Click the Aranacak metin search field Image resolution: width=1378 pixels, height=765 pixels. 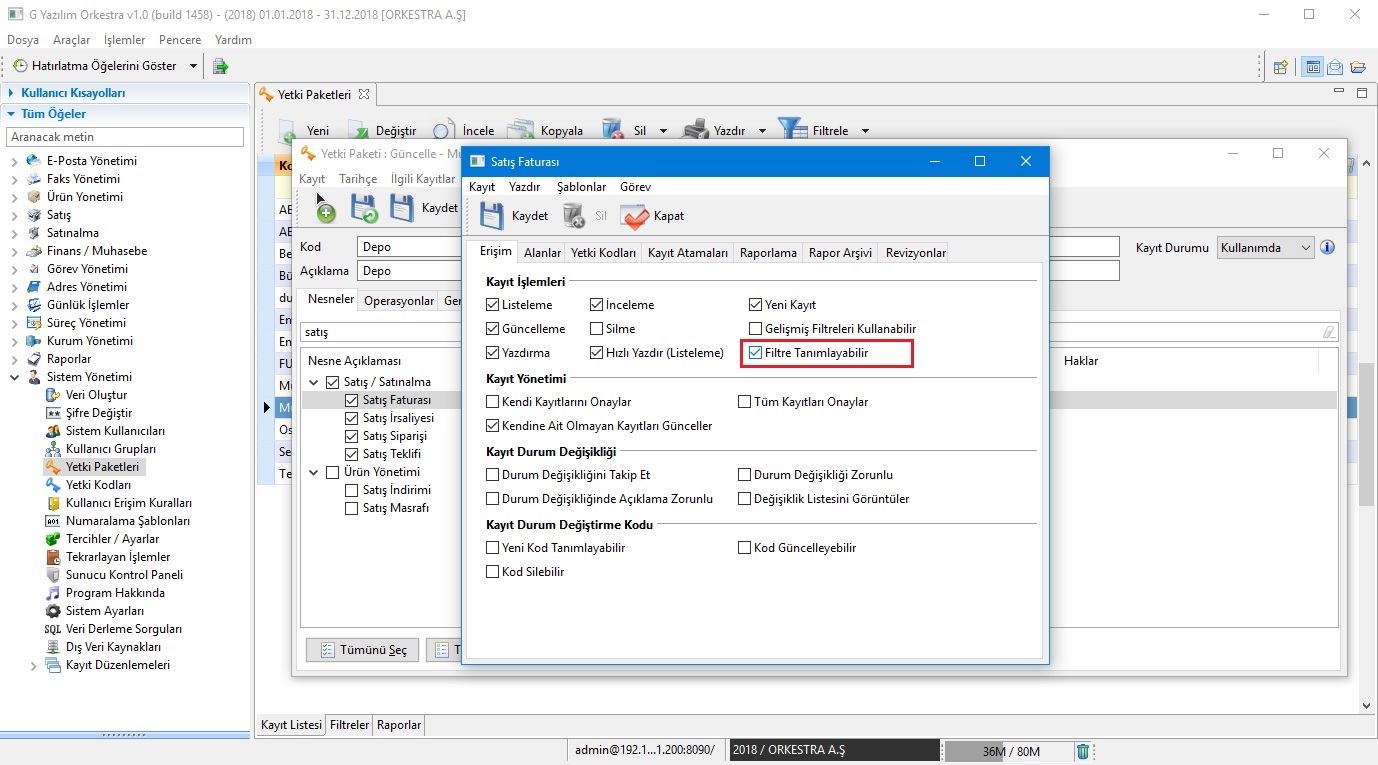coord(125,136)
